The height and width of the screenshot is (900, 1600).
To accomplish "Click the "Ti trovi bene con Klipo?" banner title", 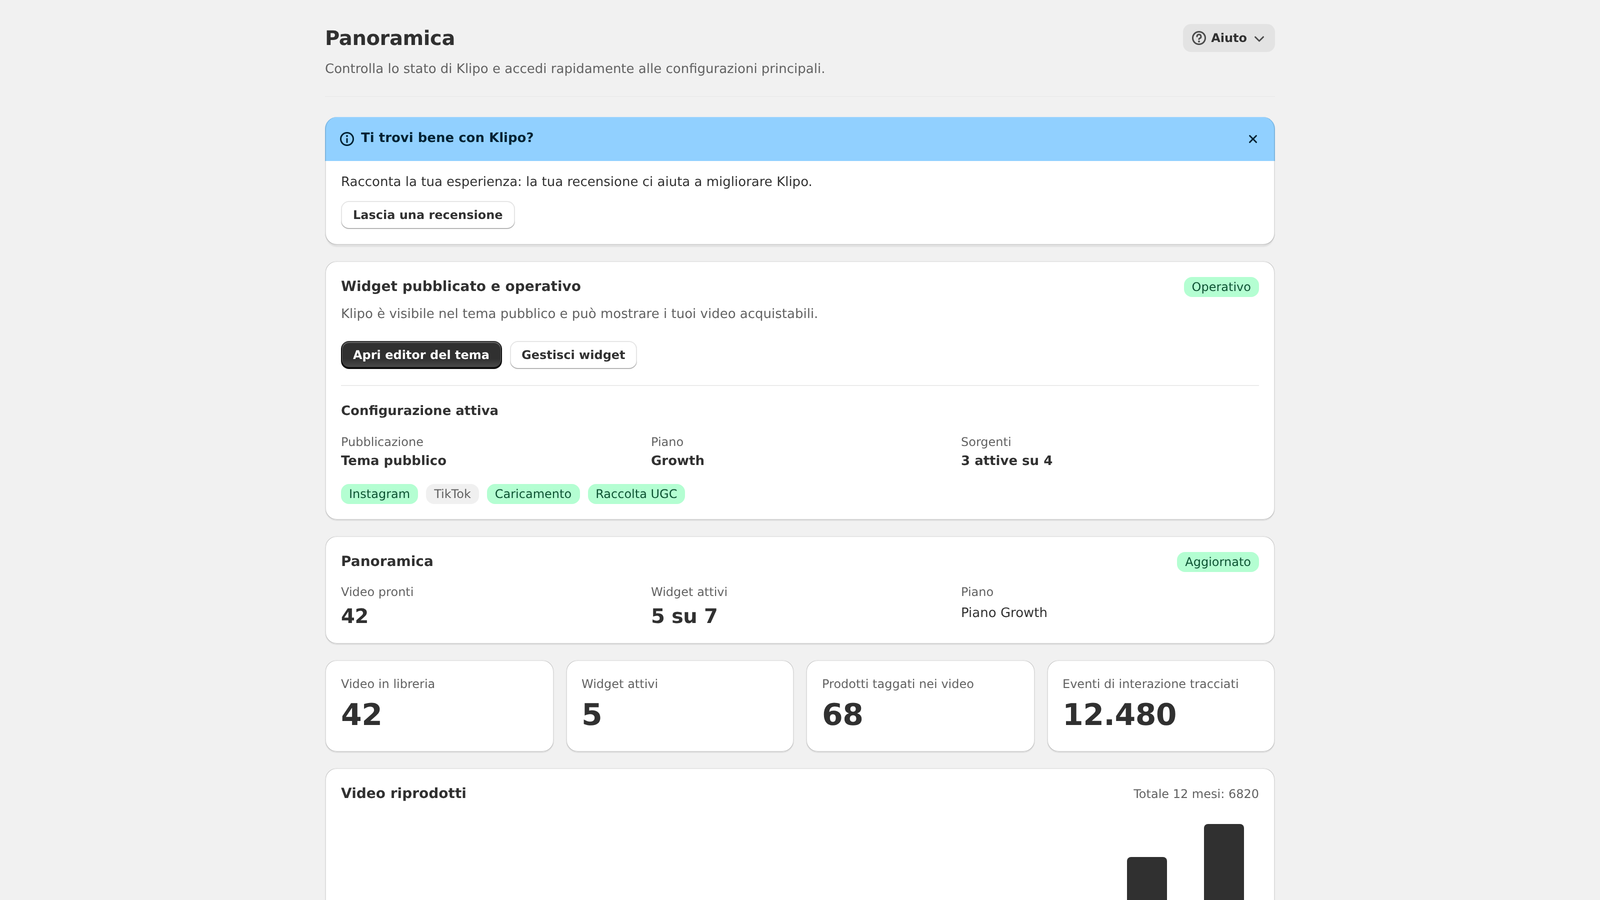I will (x=447, y=138).
